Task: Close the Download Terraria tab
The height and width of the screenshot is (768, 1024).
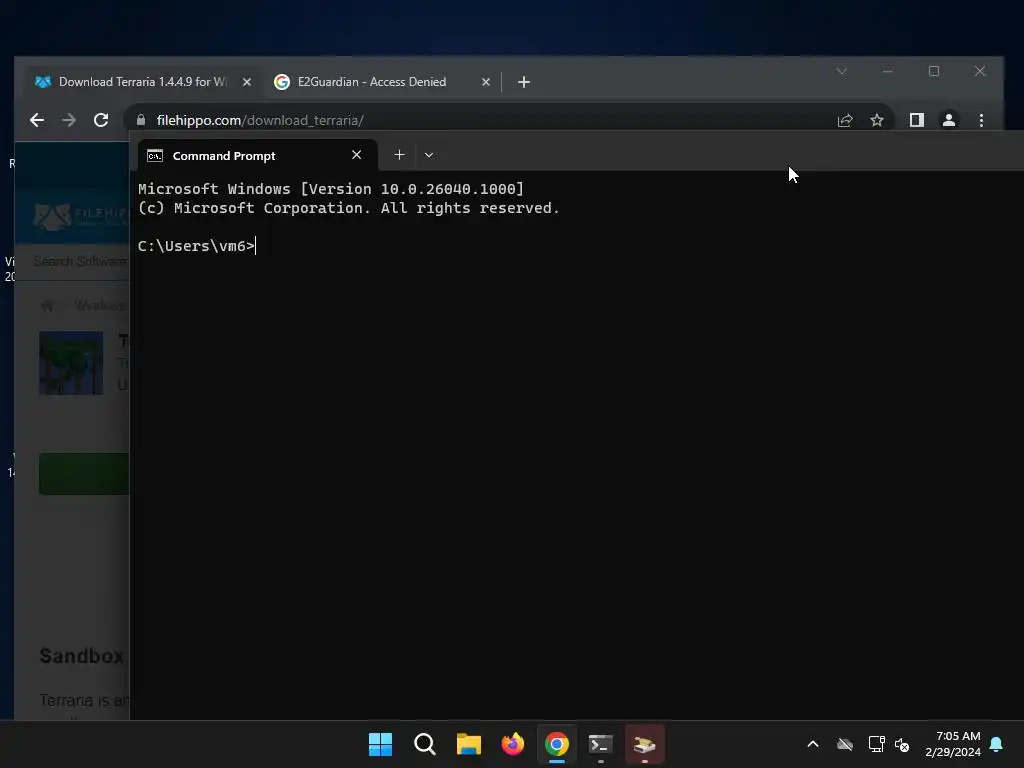Action: 247,82
